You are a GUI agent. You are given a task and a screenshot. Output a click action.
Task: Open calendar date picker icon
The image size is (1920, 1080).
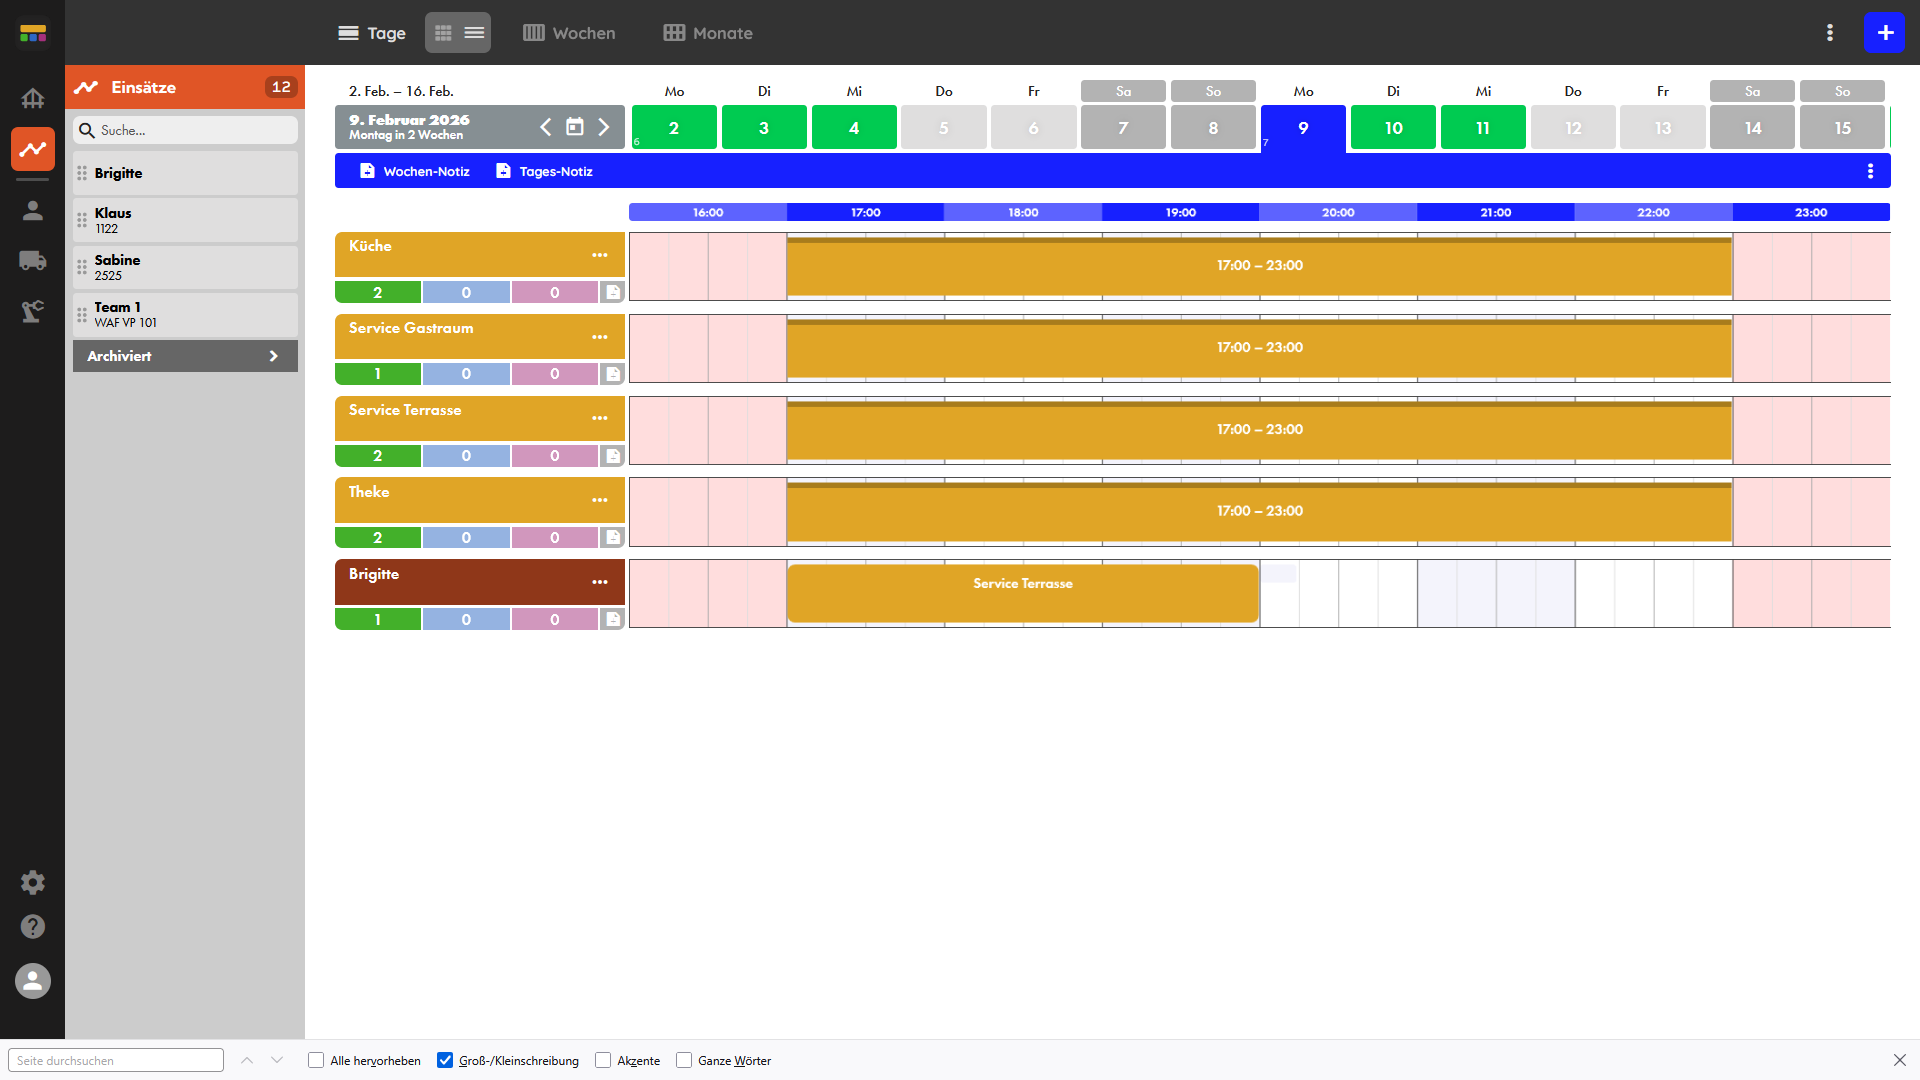575,127
